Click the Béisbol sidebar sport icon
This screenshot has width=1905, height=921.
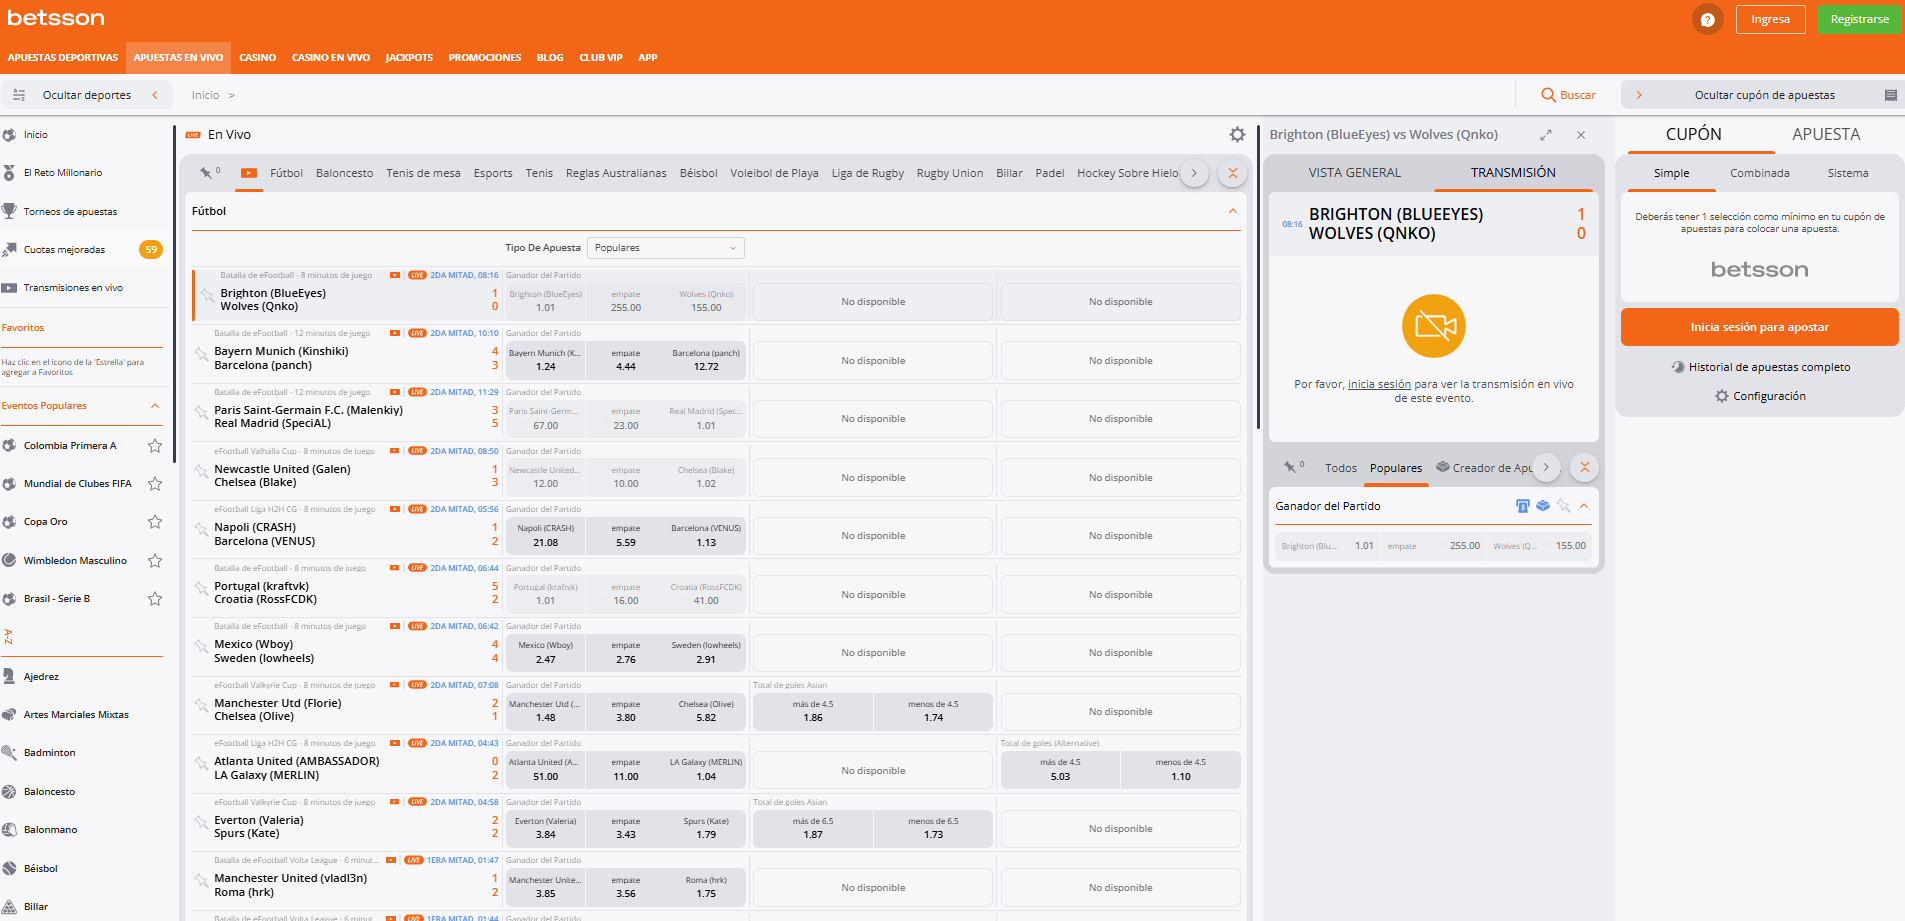(x=9, y=868)
